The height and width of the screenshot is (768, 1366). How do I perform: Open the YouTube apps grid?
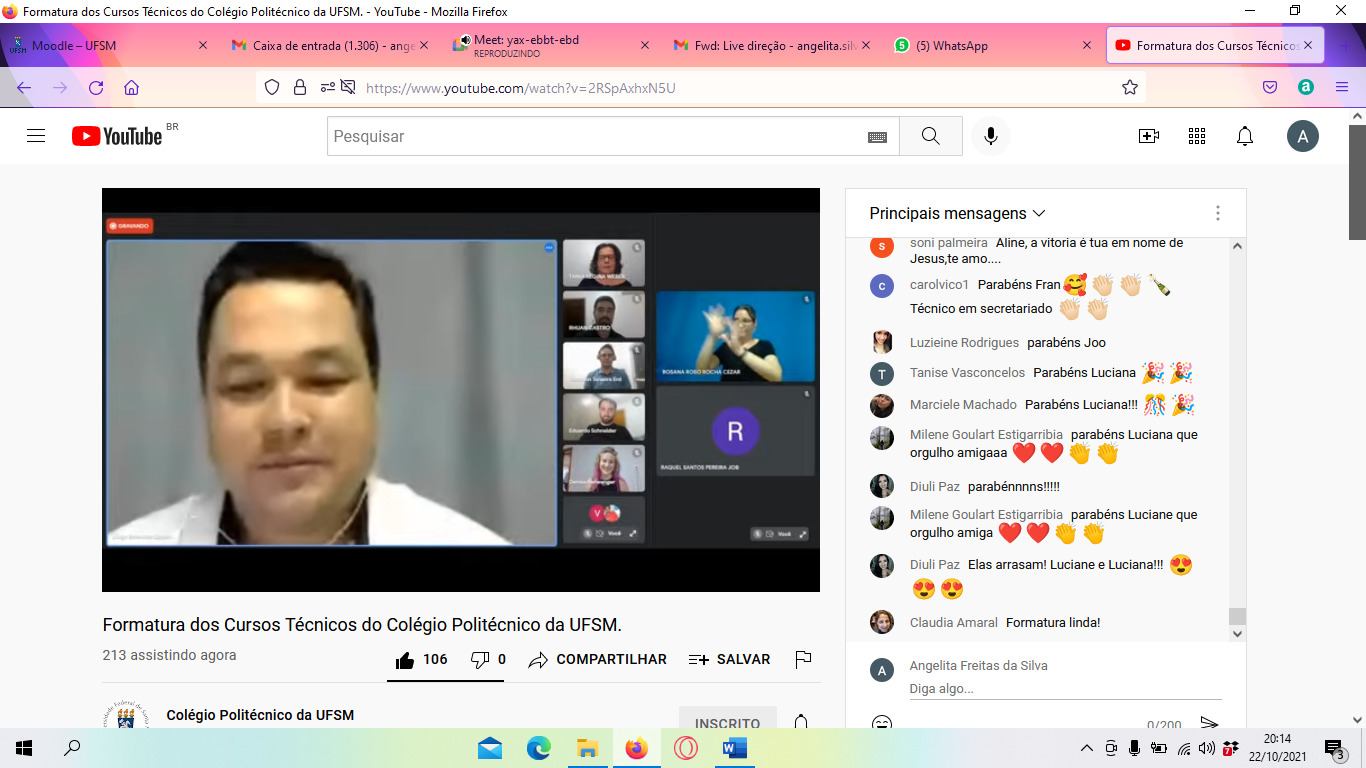tap(1196, 136)
